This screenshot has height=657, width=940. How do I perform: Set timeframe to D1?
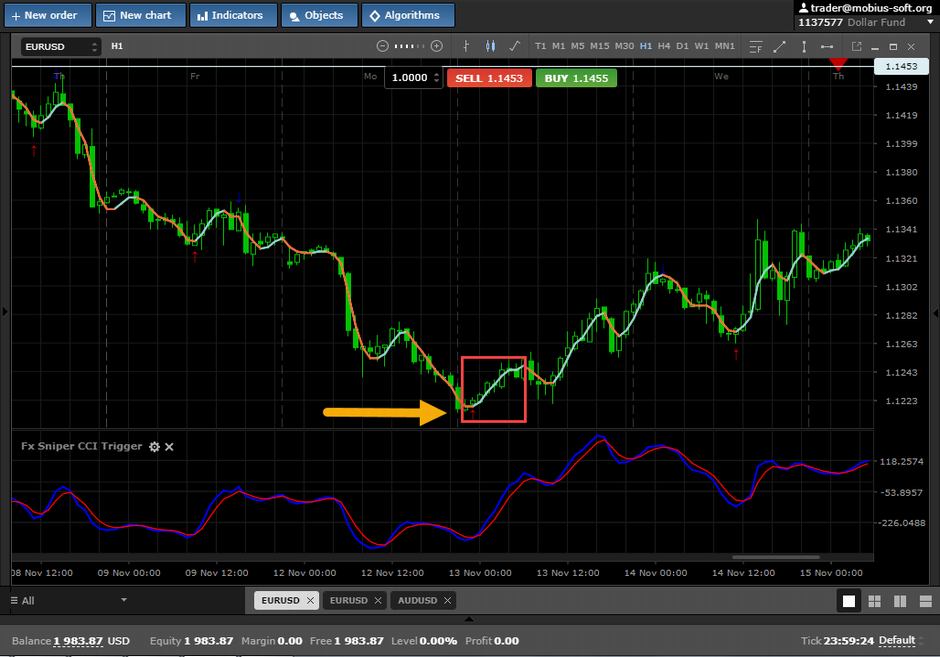click(x=682, y=46)
